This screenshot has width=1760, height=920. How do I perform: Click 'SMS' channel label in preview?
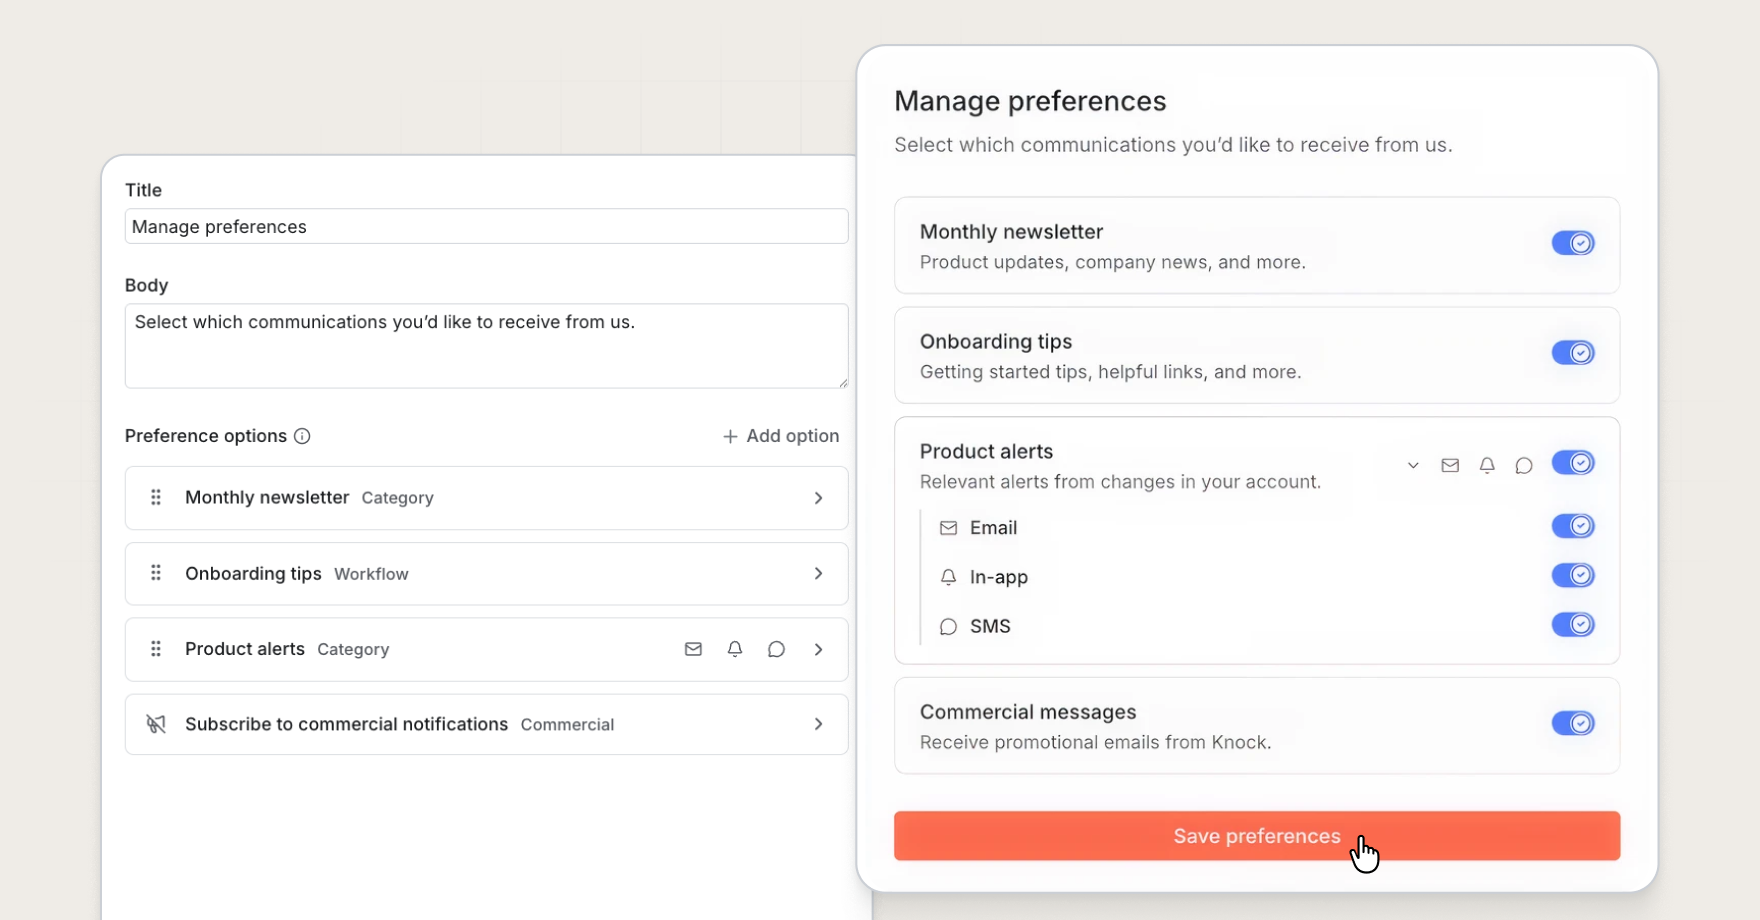990,626
